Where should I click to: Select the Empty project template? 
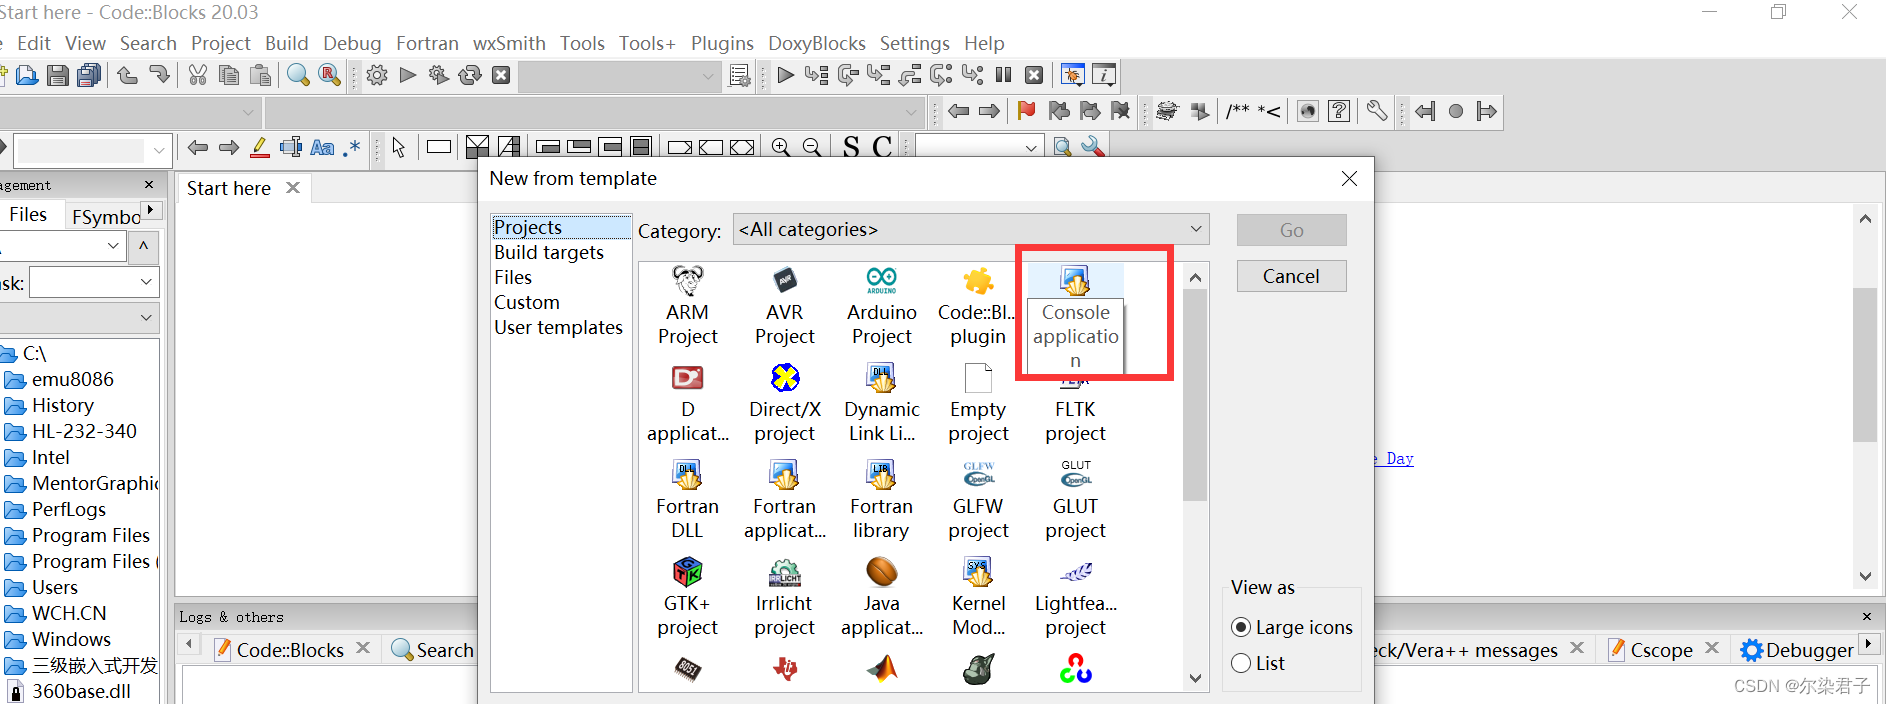click(978, 403)
